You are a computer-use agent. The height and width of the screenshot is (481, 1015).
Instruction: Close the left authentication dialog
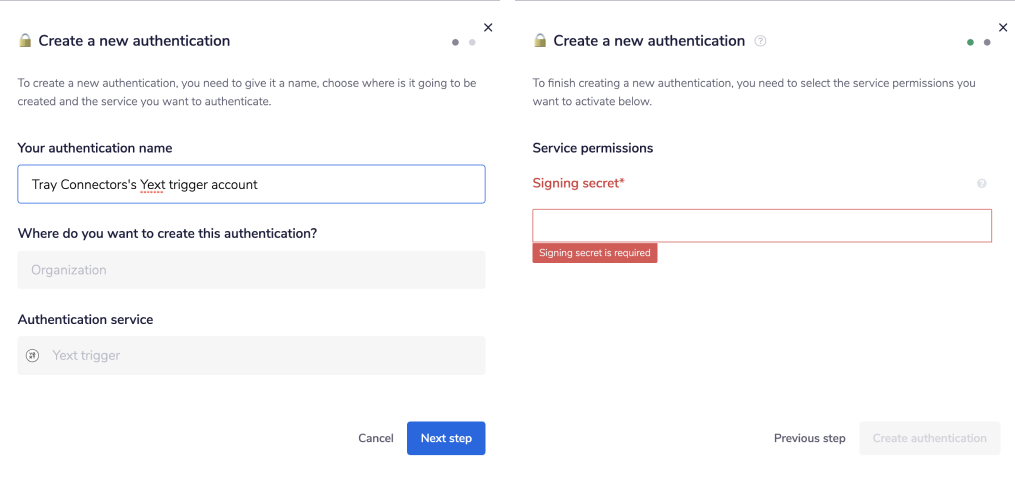[488, 28]
